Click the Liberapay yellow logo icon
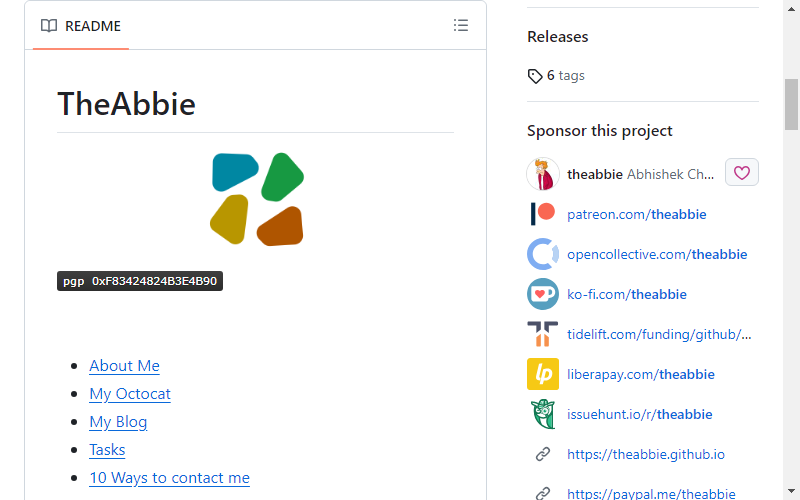Viewport: 800px width, 500px height. [542, 374]
